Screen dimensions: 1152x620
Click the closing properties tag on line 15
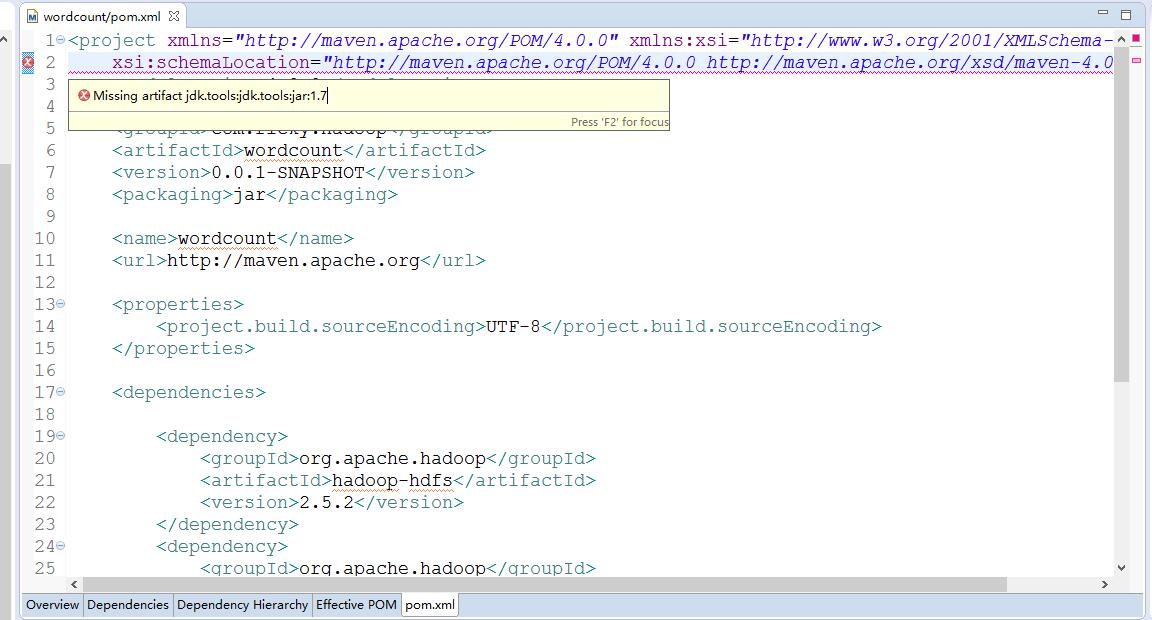(x=183, y=348)
